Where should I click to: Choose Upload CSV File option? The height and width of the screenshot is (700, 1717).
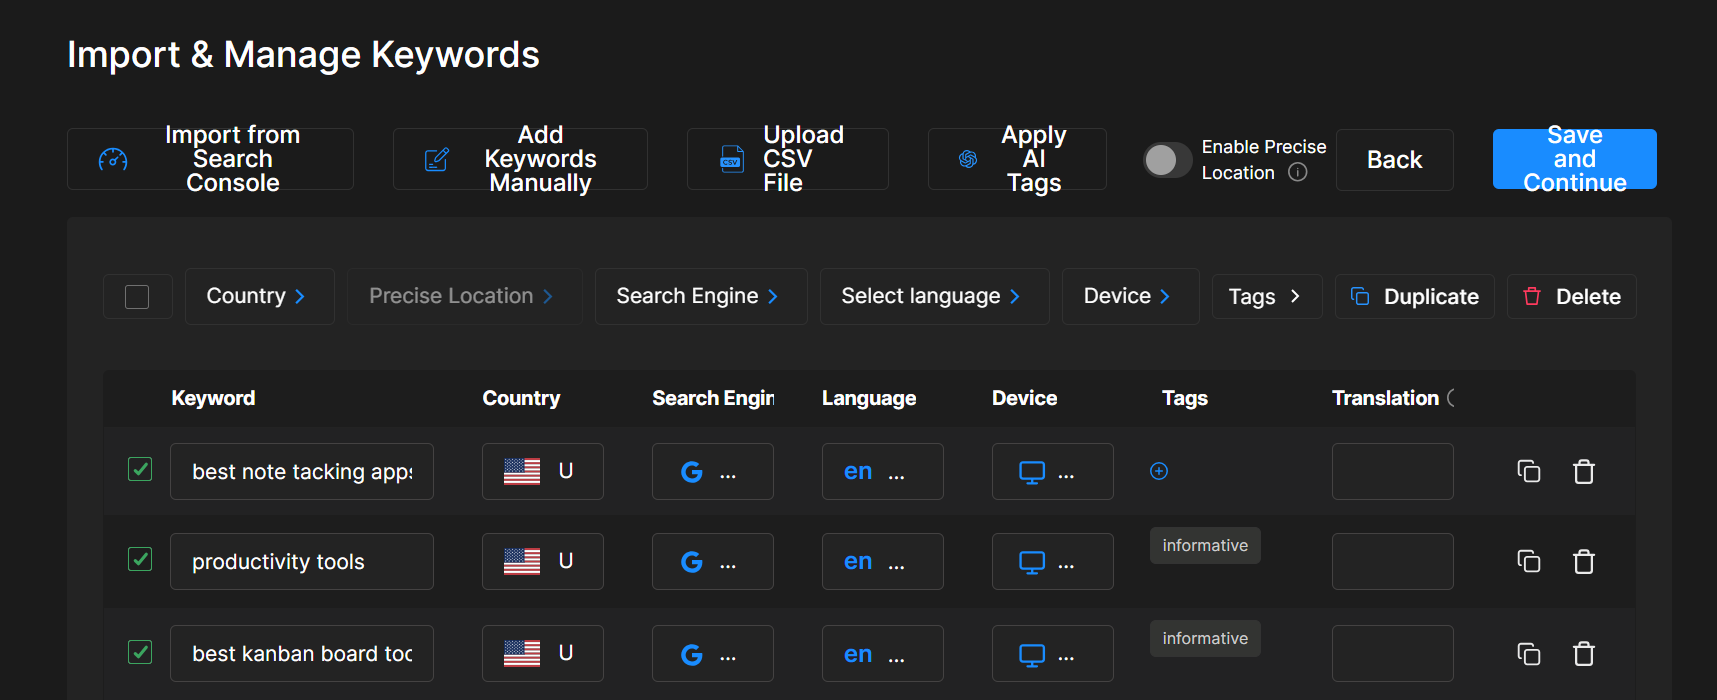pyautogui.click(x=787, y=159)
